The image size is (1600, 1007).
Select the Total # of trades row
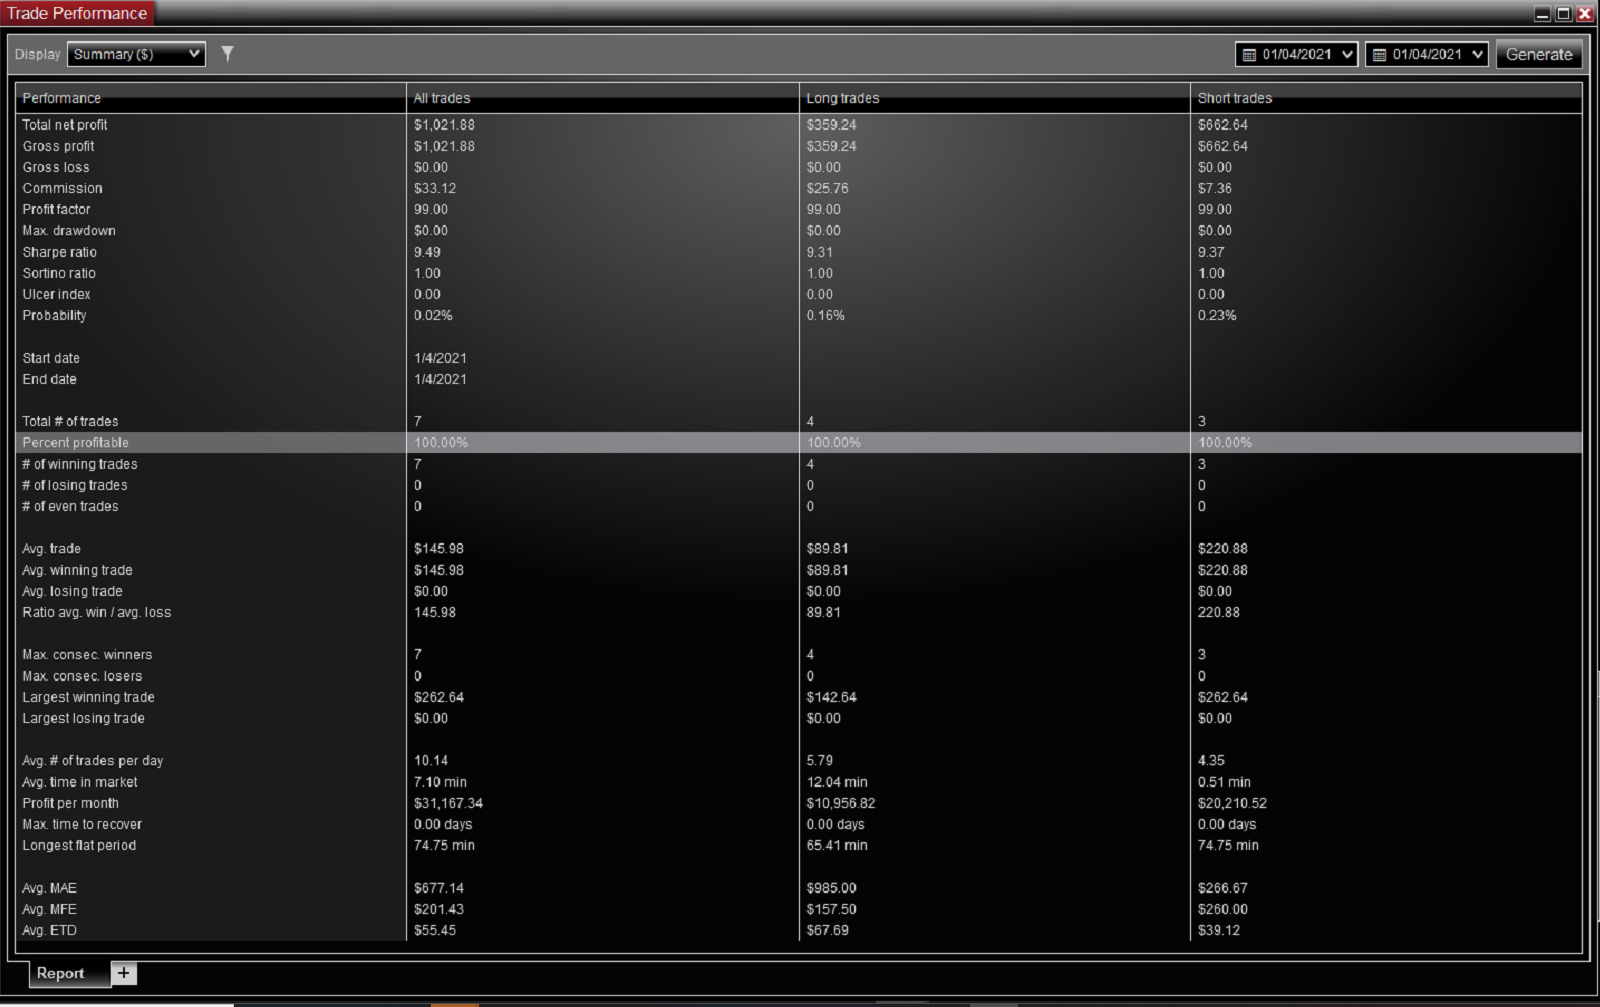[799, 421]
